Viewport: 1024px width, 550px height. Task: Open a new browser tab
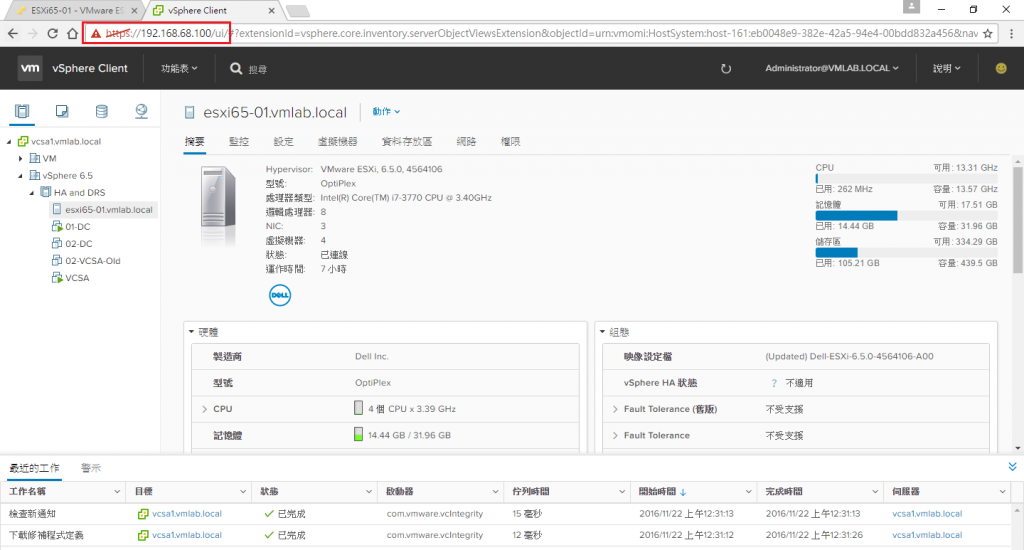coord(298,10)
